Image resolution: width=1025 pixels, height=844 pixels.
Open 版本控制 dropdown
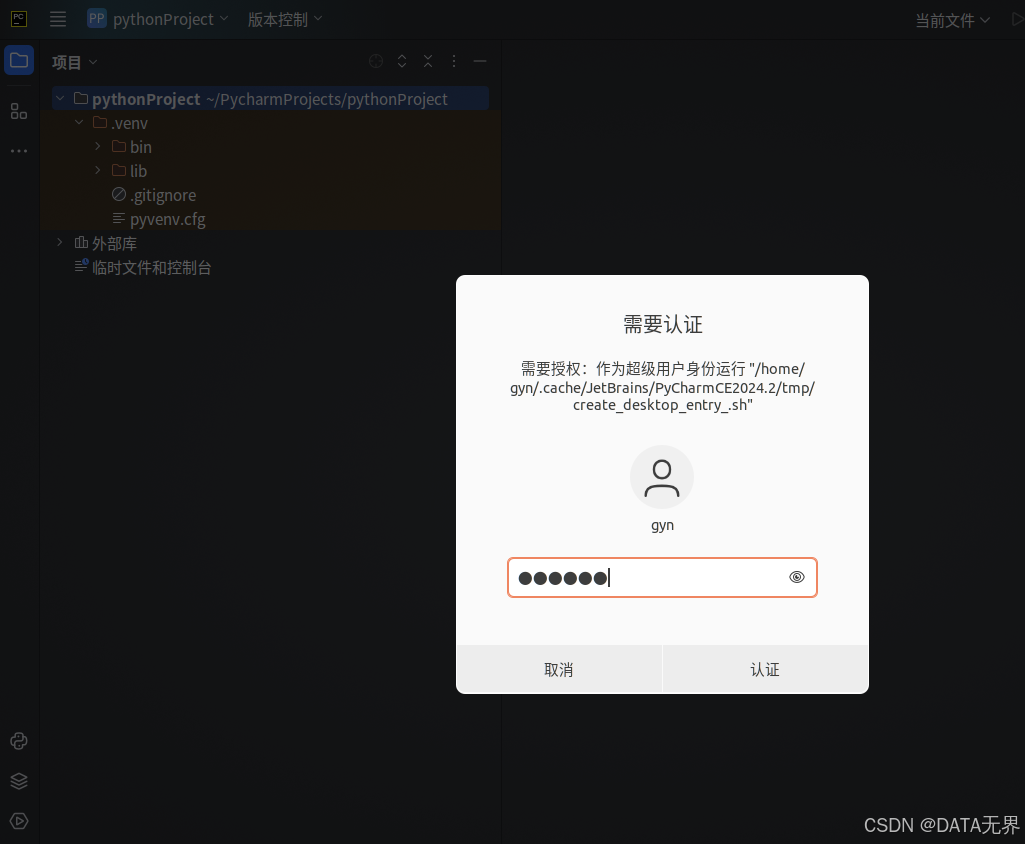click(x=285, y=20)
